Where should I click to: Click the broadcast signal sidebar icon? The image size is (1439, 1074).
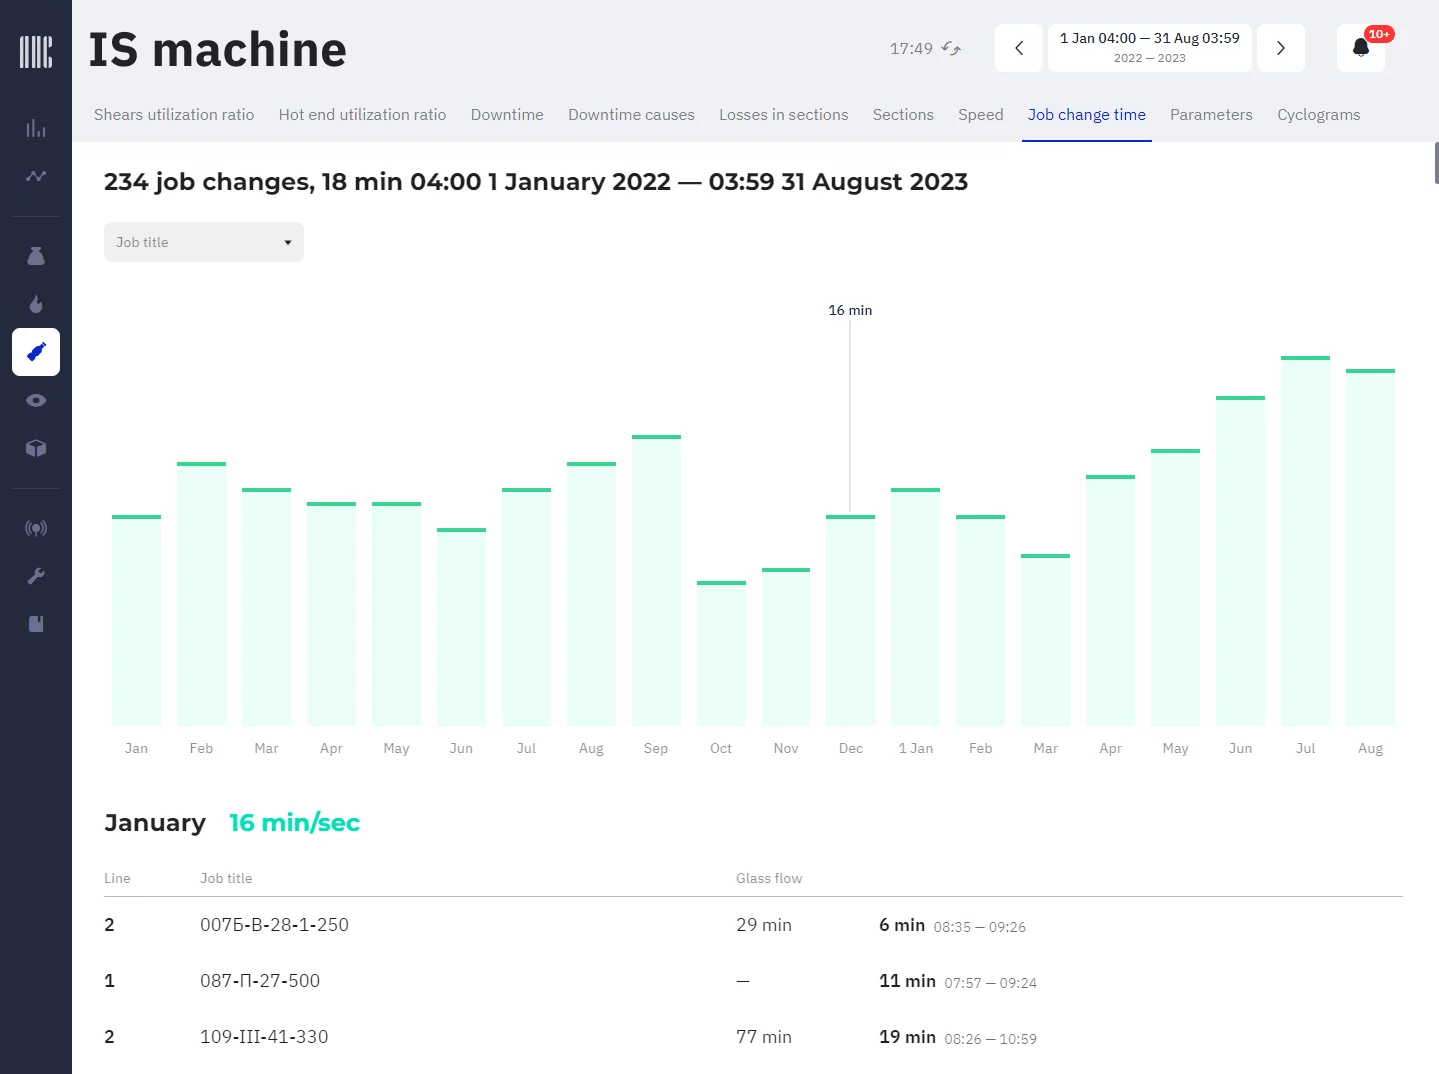[x=36, y=528]
